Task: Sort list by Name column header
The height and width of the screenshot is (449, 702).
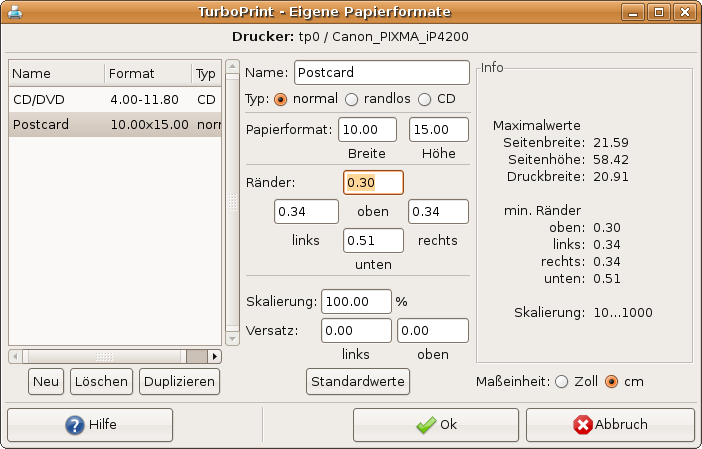Action: pos(56,74)
